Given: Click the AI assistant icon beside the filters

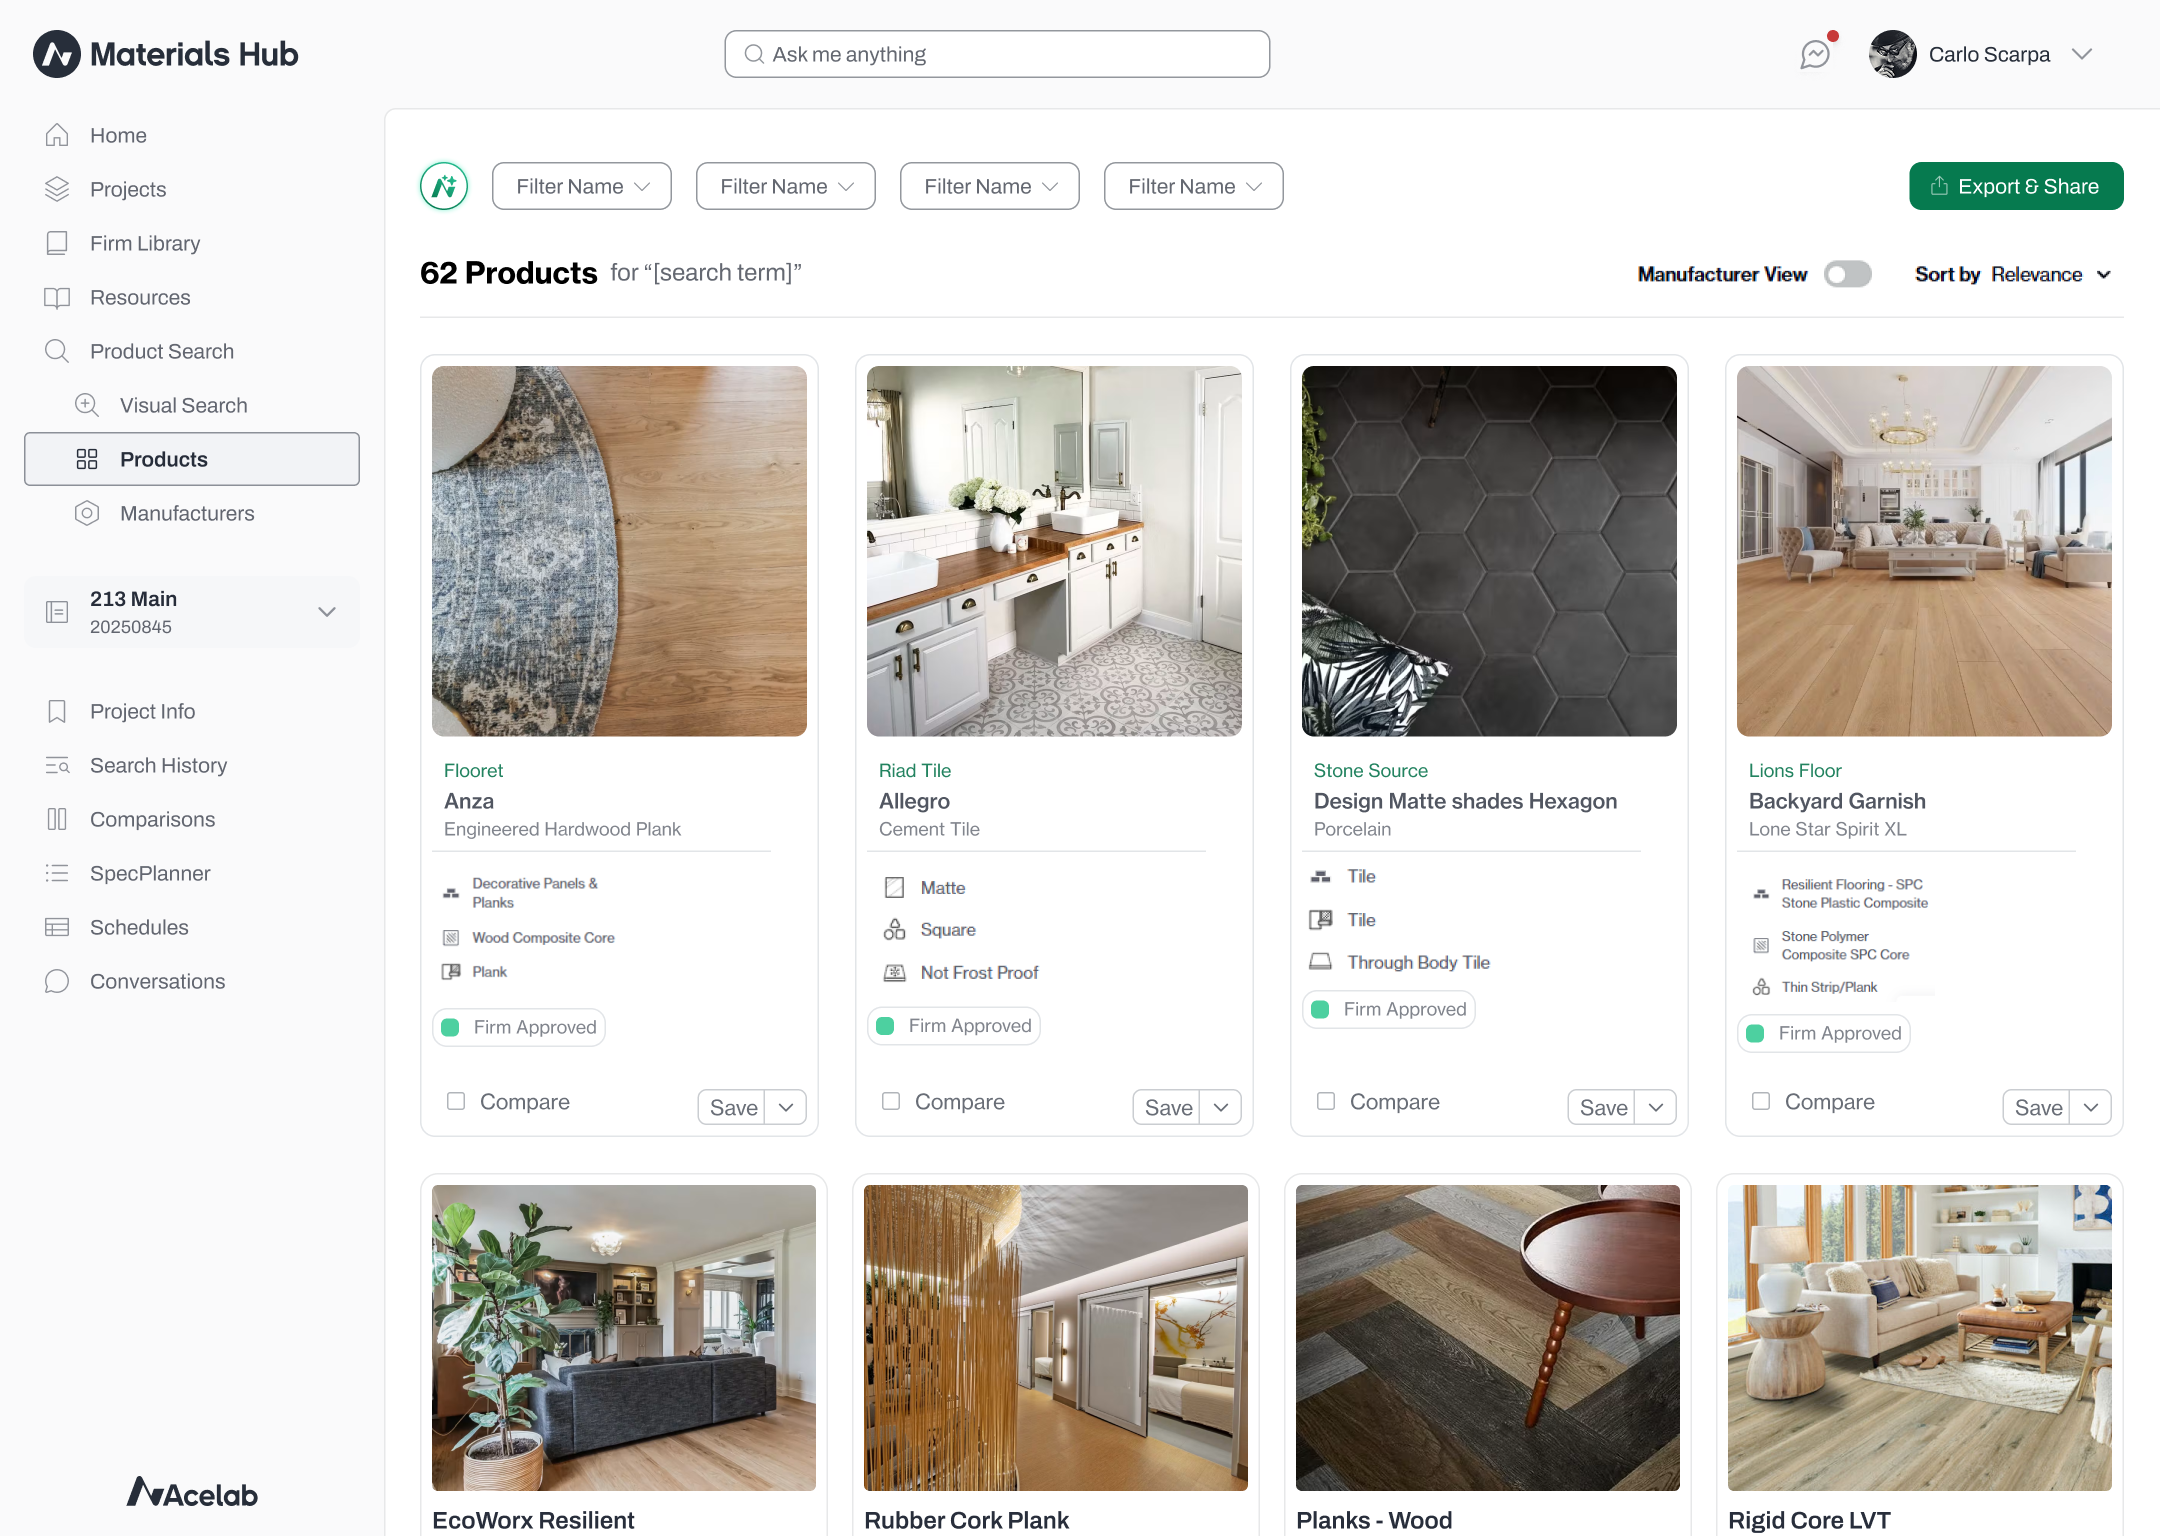Looking at the screenshot, I should [x=443, y=186].
